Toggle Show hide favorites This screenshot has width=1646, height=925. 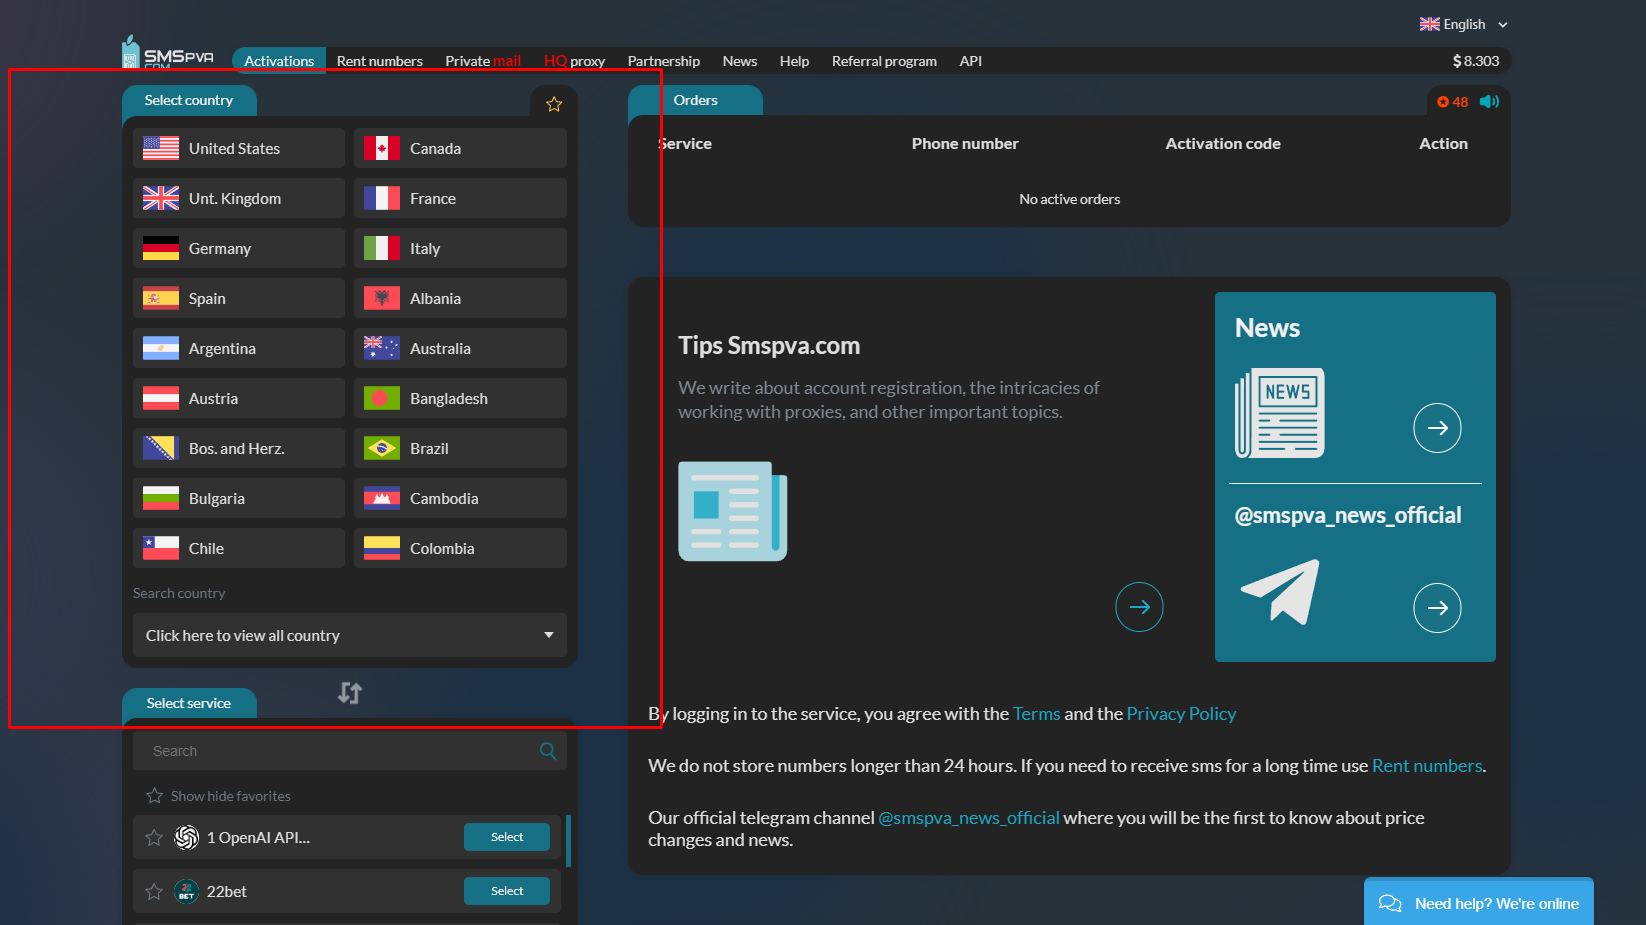click(219, 796)
